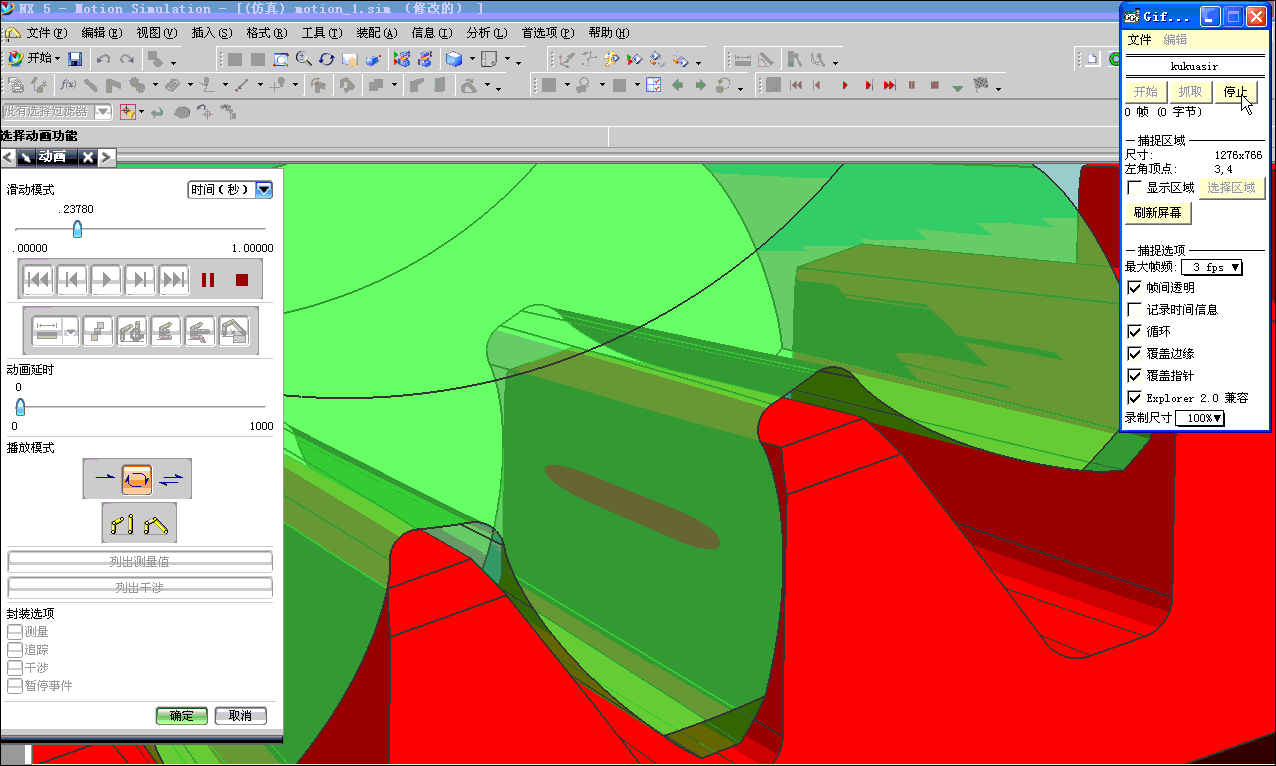Click the Zoom magnifier tool
Image resolution: width=1276 pixels, height=766 pixels.
point(304,59)
